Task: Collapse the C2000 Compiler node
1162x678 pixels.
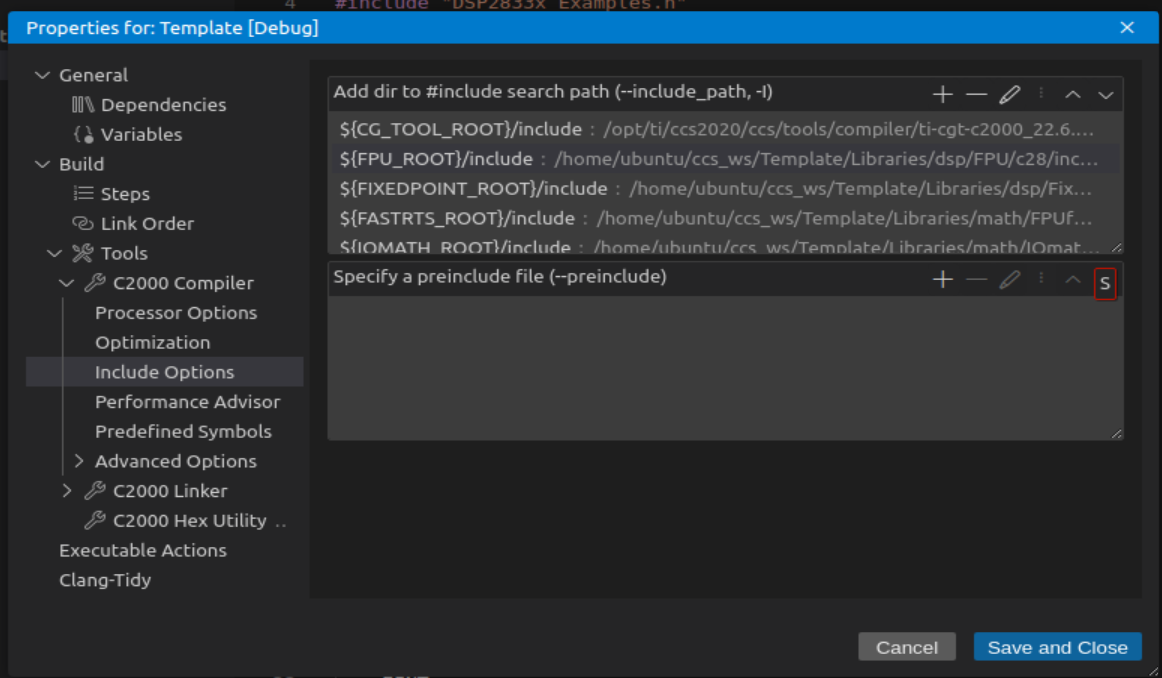Action: [x=66, y=282]
